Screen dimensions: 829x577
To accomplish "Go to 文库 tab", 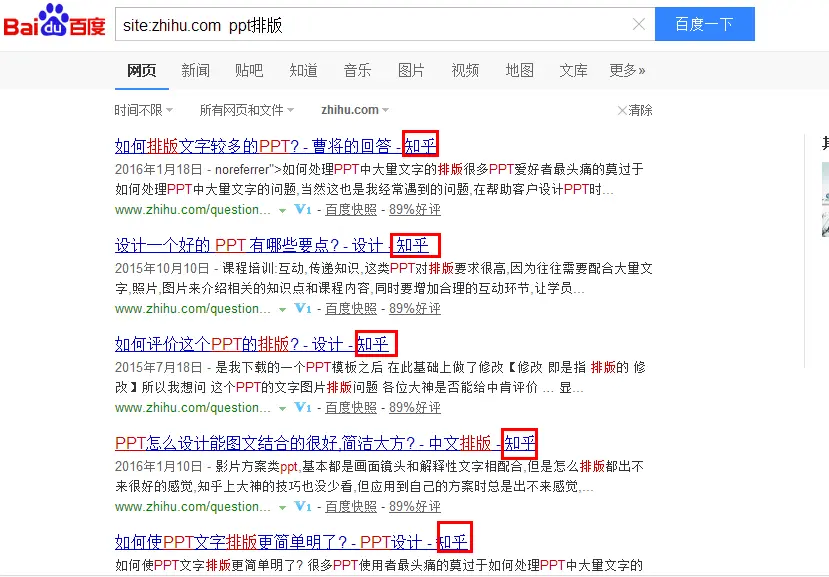I will pos(574,70).
